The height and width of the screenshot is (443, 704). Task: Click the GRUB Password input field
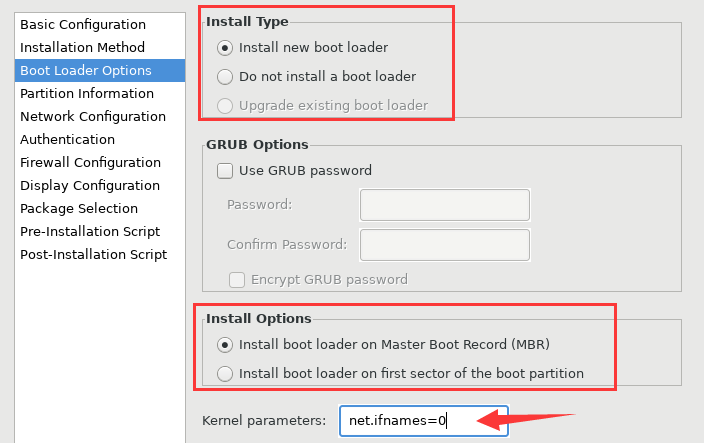[x=444, y=205]
